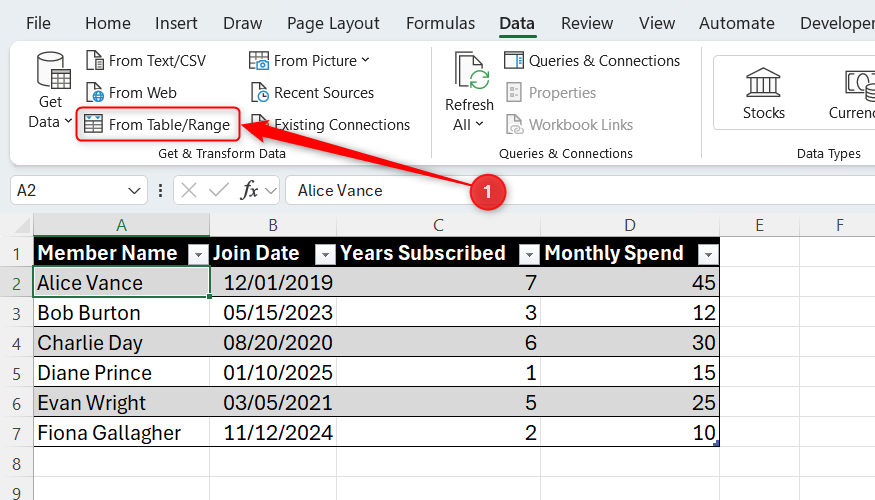Screen dimensions: 875x500
Task: Select the Alice Vance cell A2
Action: pos(121,283)
